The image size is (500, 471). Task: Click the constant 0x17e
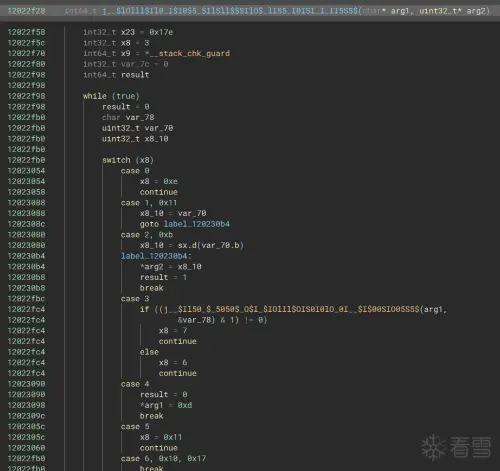(x=161, y=32)
